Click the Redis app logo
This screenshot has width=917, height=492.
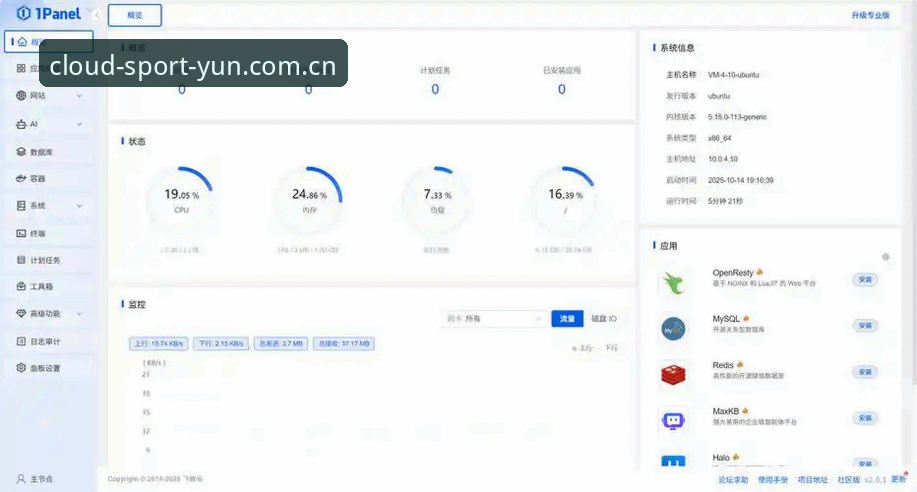tap(673, 374)
